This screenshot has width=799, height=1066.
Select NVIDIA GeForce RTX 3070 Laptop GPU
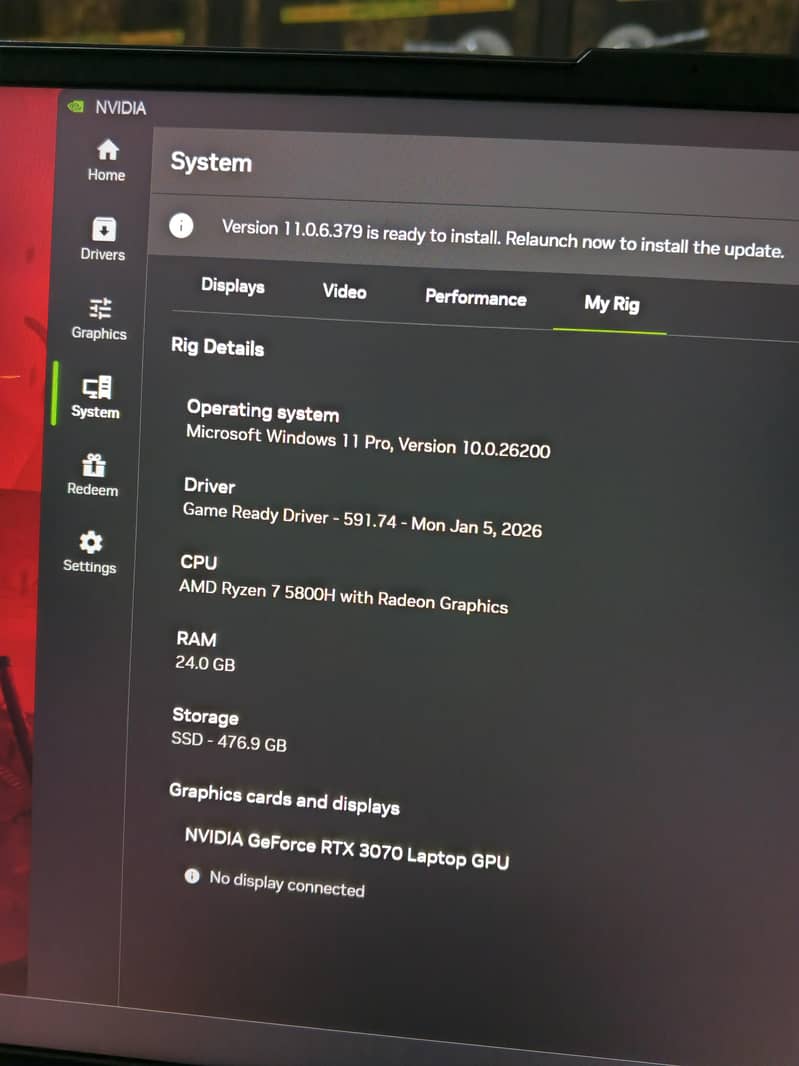click(x=347, y=848)
